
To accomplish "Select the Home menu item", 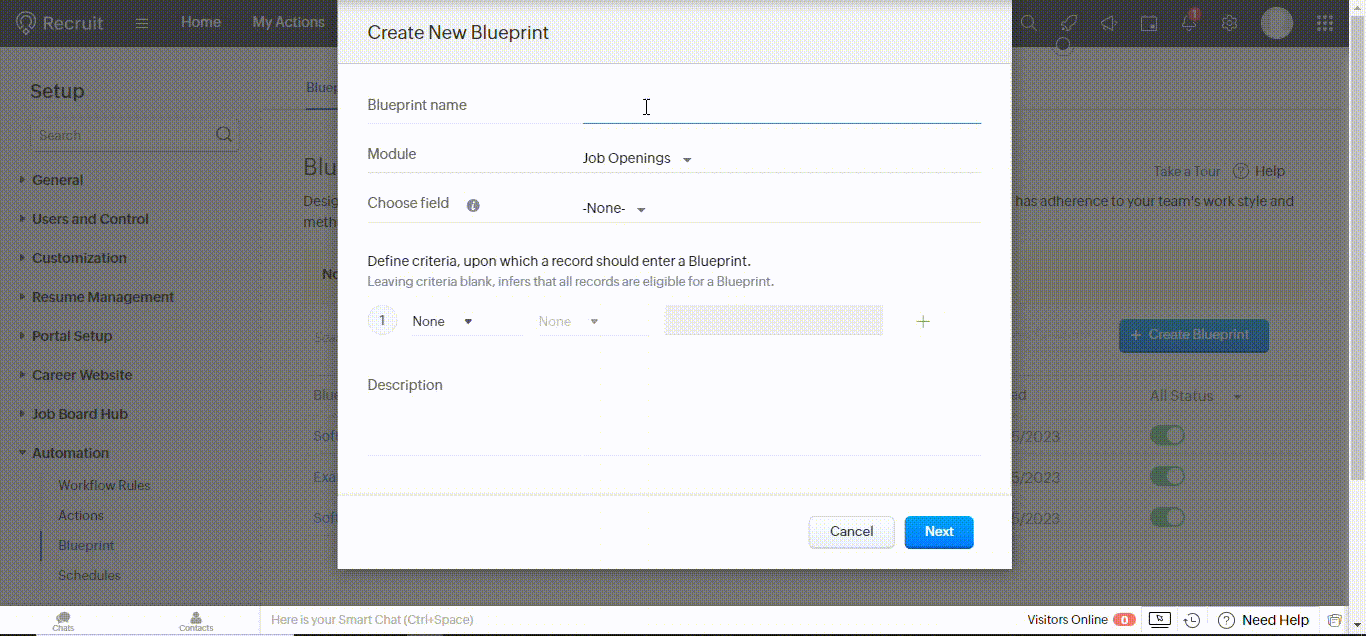I will (201, 21).
